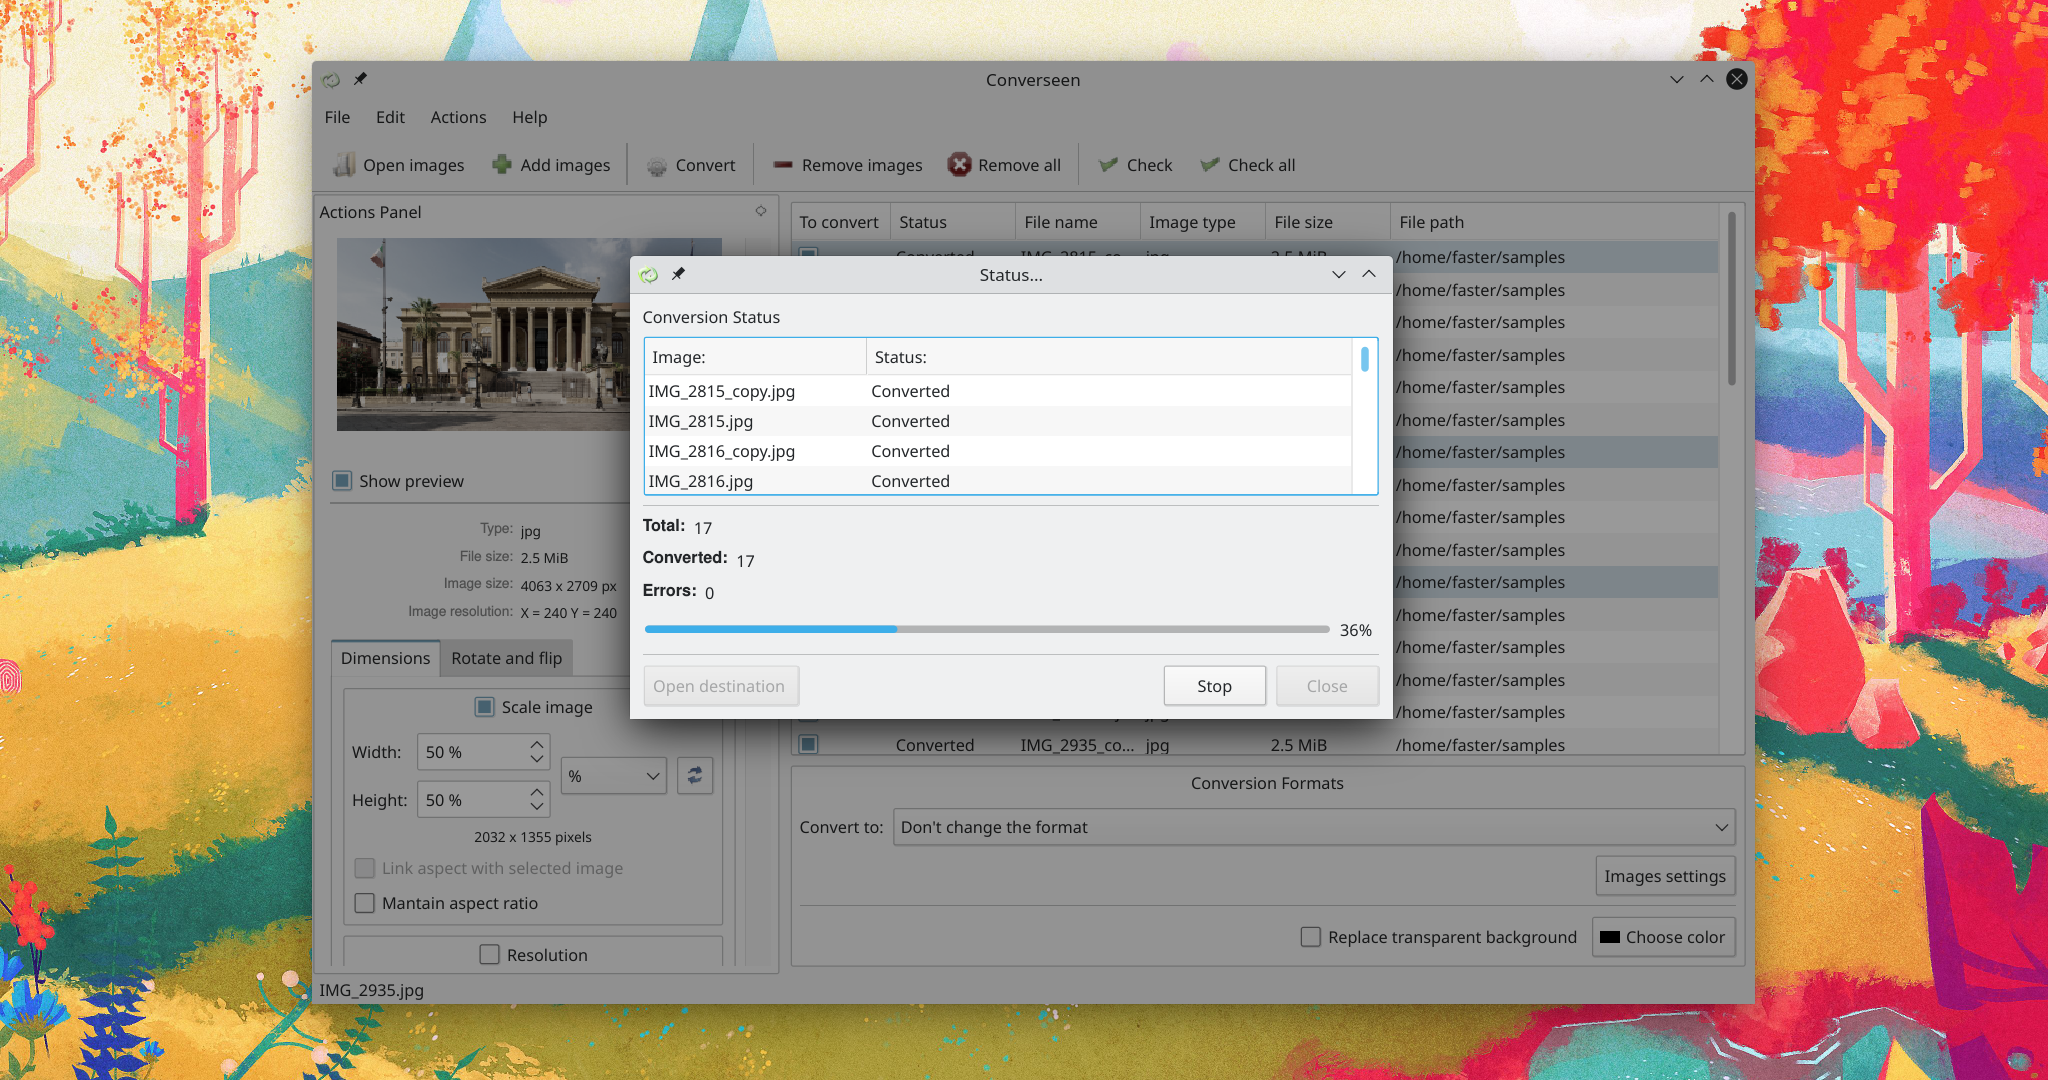This screenshot has height=1080, width=2048.
Task: Click the Choose color button
Action: point(1663,937)
